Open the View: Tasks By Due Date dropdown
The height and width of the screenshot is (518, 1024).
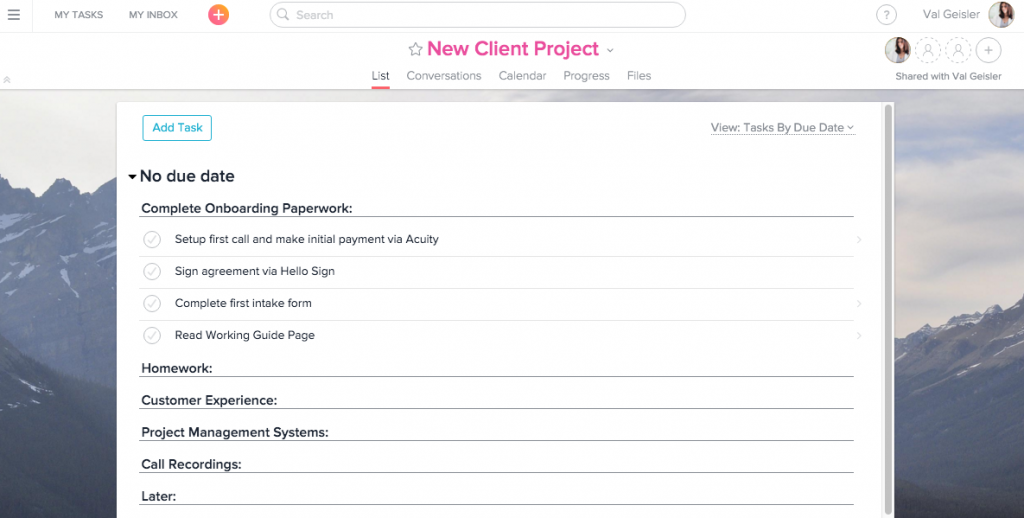pyautogui.click(x=782, y=128)
